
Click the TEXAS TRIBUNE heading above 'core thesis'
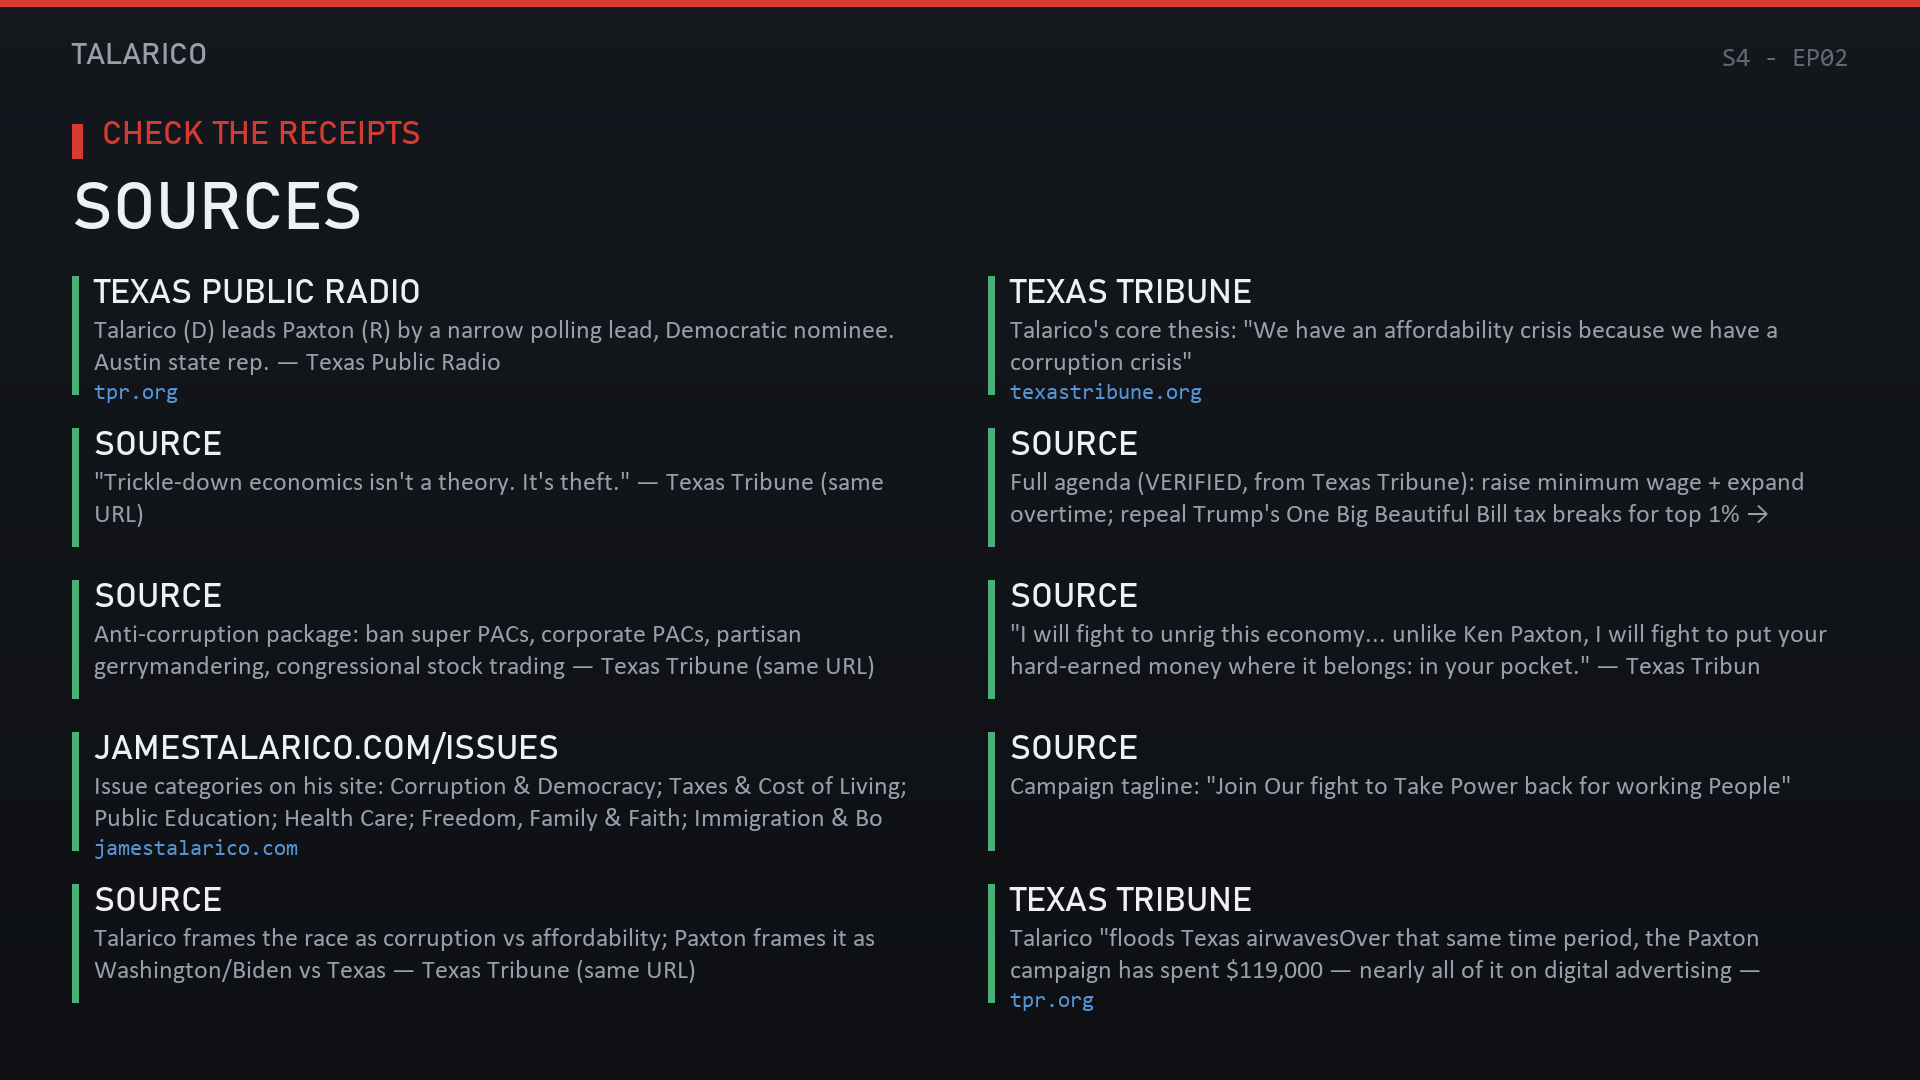(x=1130, y=292)
